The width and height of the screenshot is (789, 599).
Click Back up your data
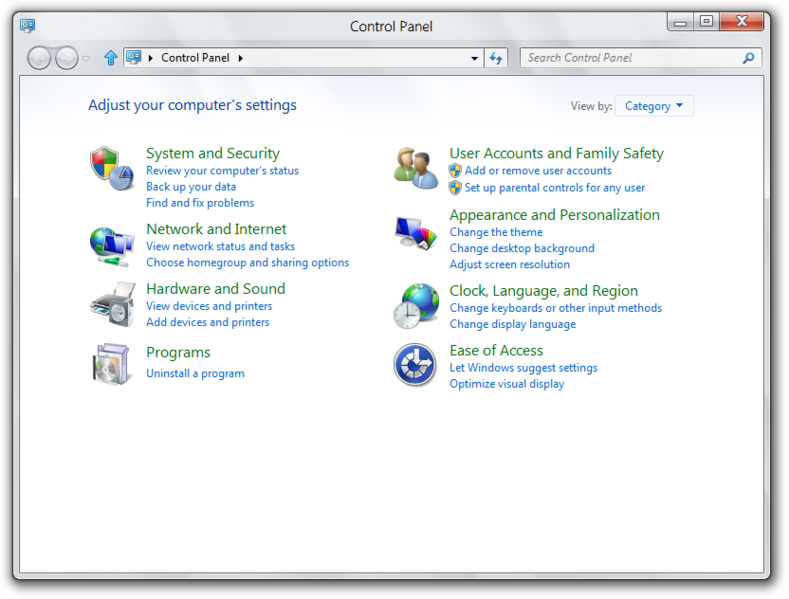(x=191, y=187)
